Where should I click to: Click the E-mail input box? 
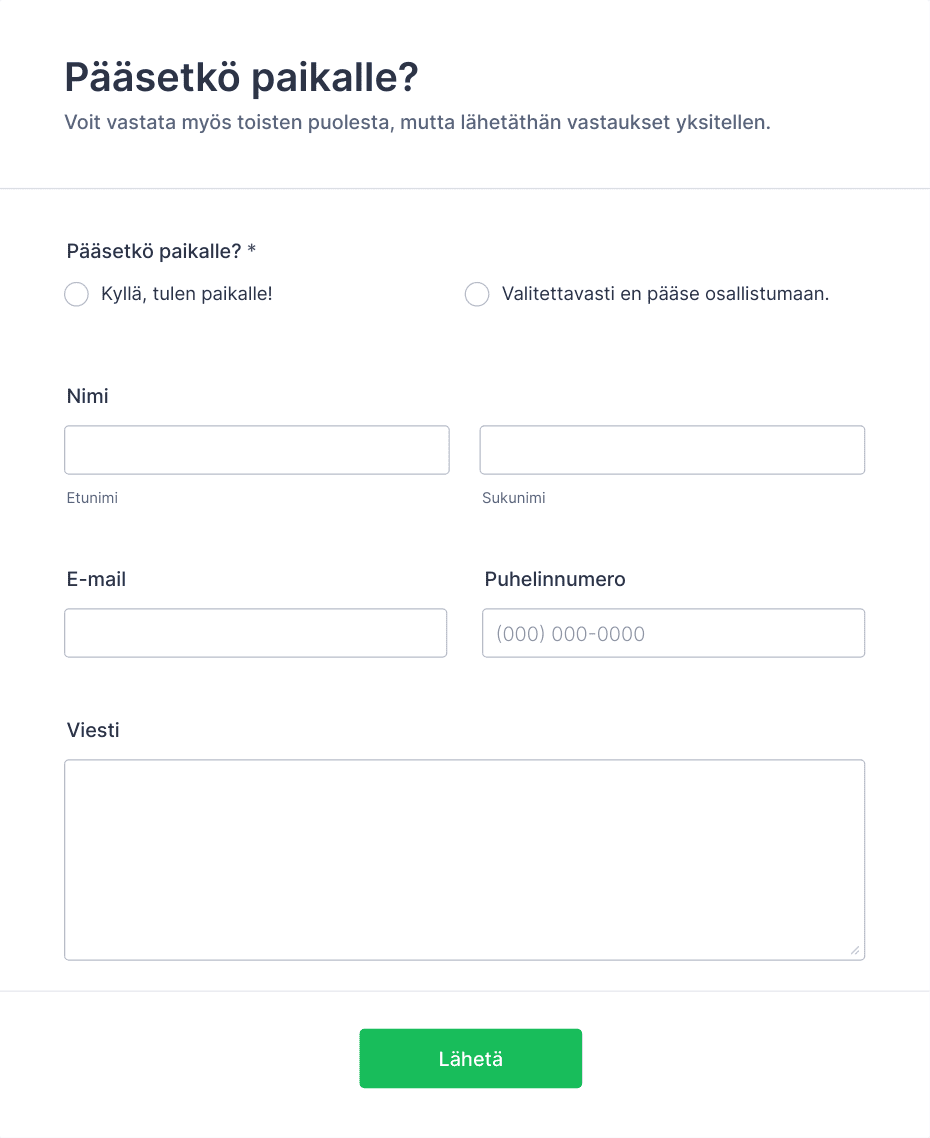[256, 633]
